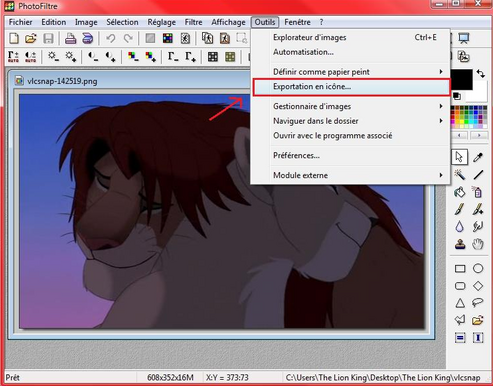Viewport: 493px width, 386px height.
Task: Click the Open file folder icon
Action: click(x=31, y=38)
